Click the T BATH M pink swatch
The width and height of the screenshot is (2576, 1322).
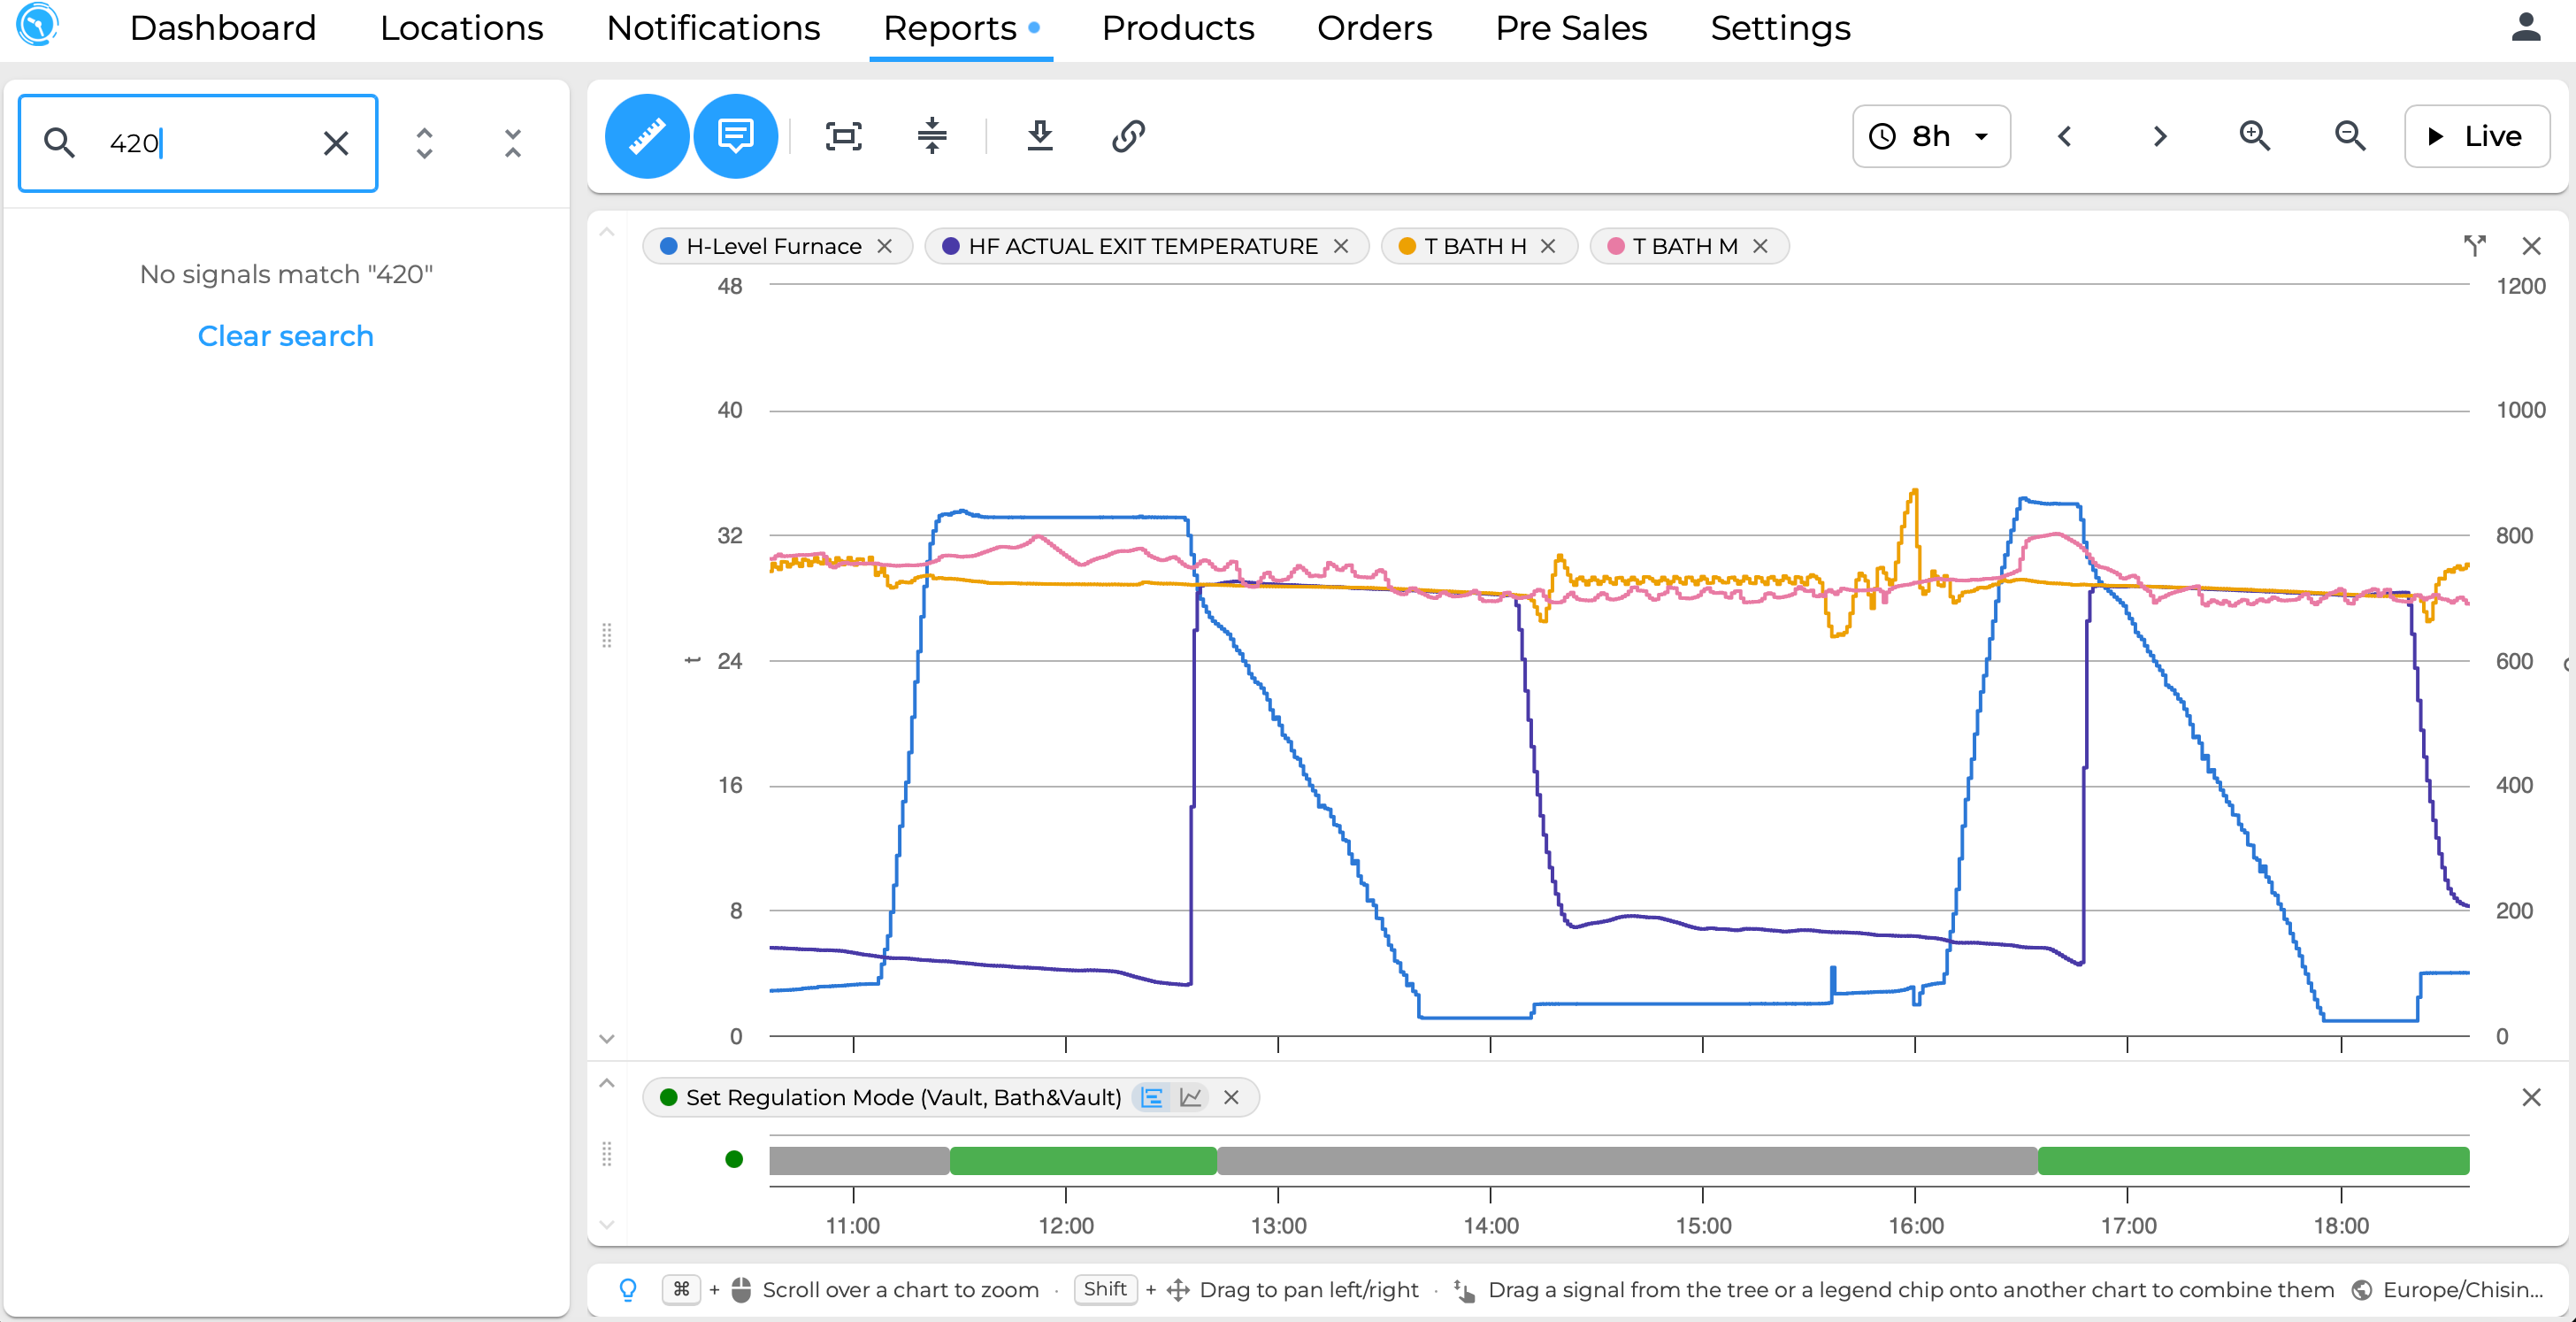pos(1615,246)
